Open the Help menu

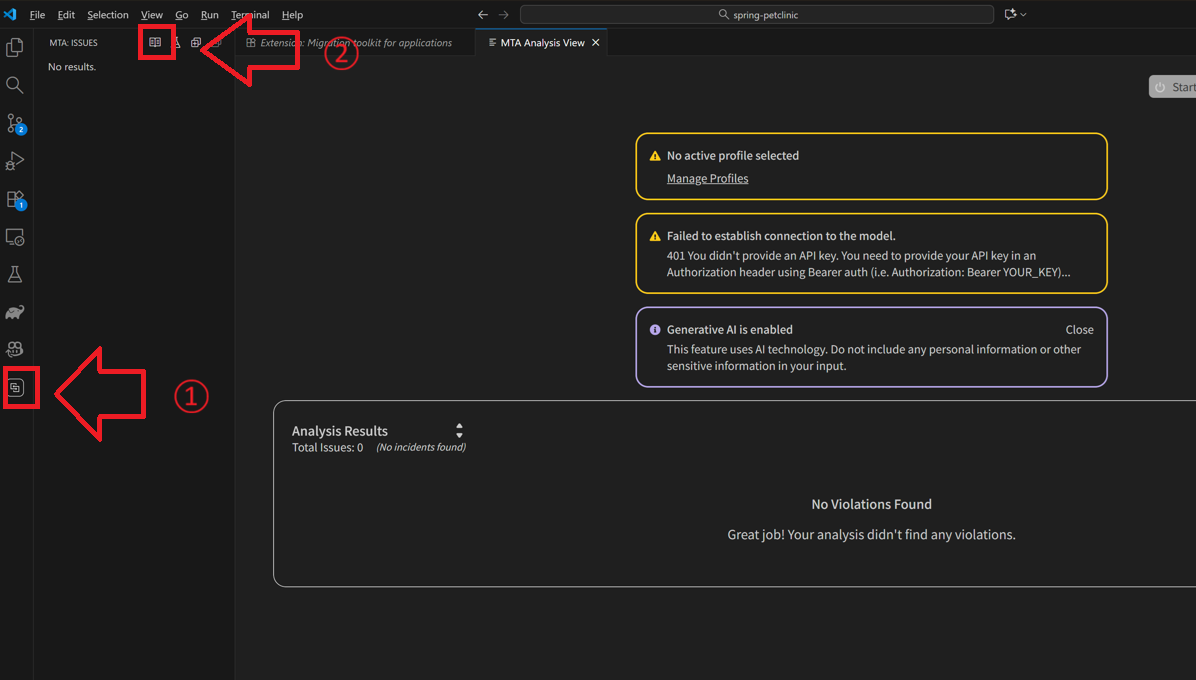292,14
